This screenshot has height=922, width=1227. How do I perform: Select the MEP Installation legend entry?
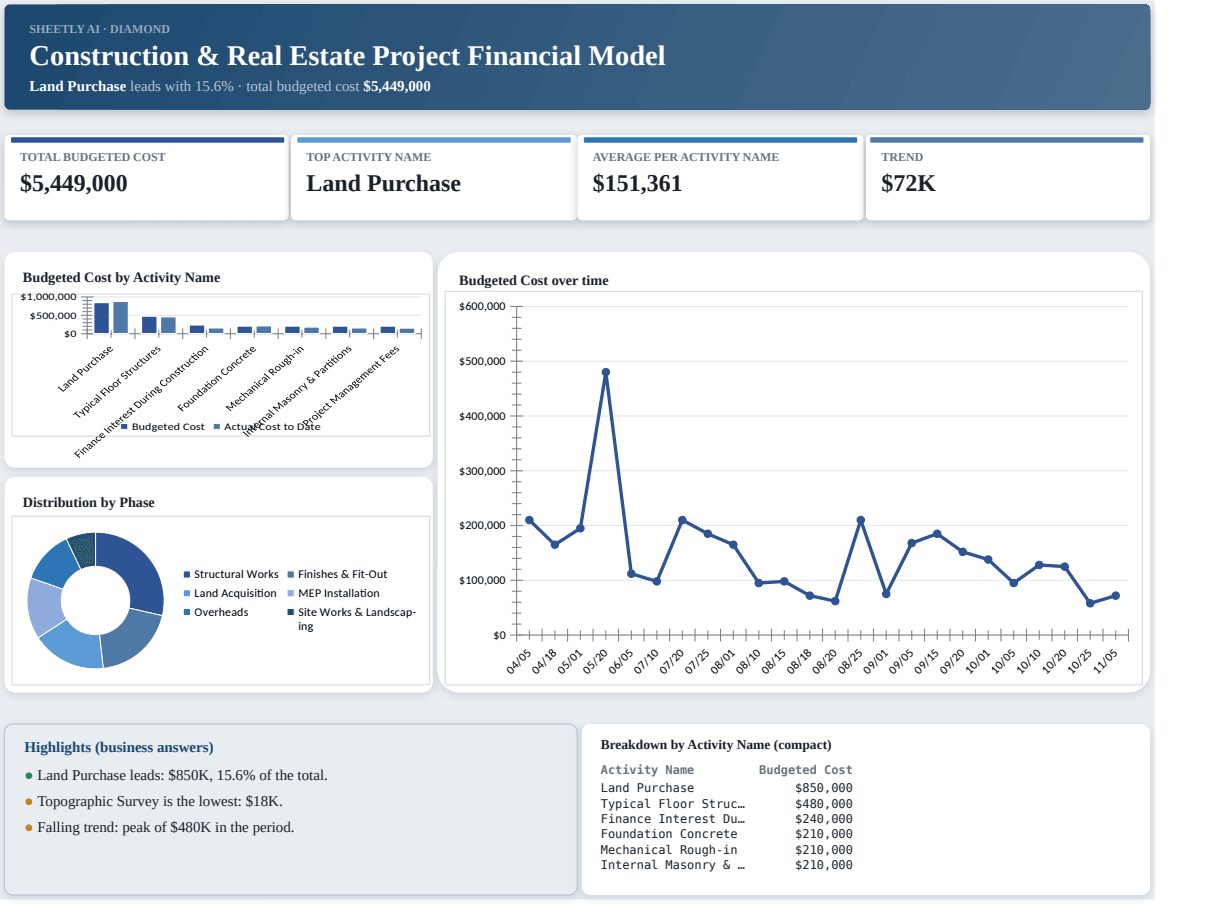pyautogui.click(x=333, y=594)
